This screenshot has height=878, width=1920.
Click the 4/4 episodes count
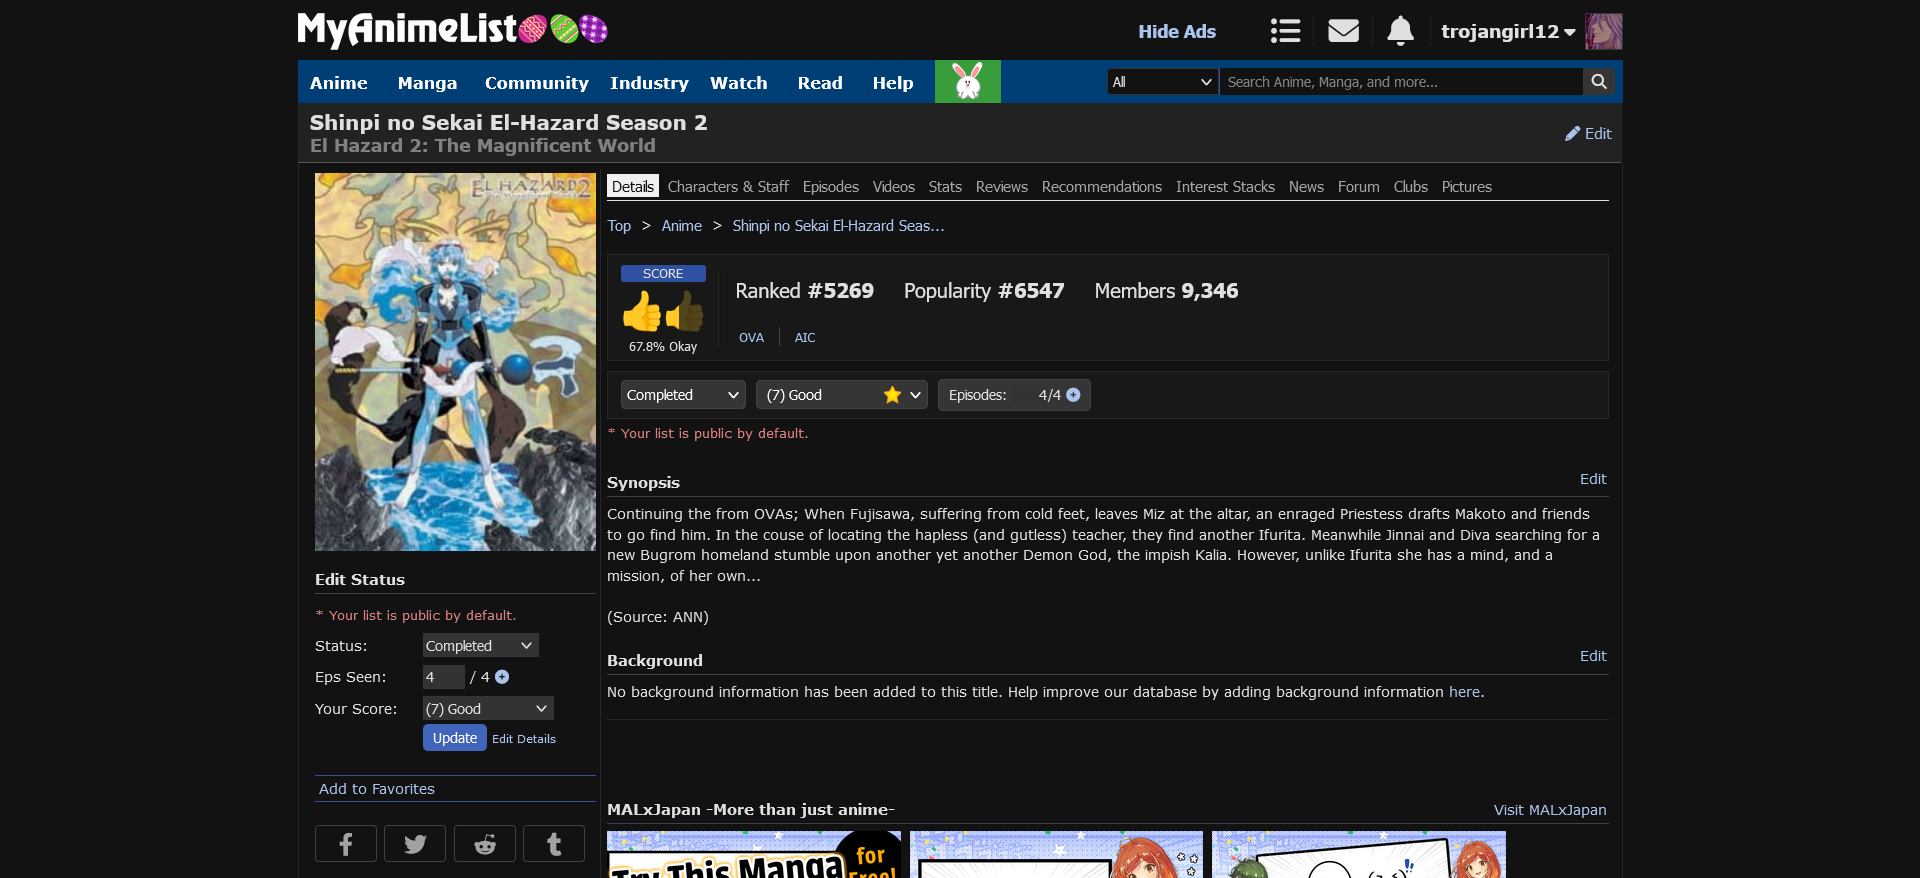[x=1049, y=395]
